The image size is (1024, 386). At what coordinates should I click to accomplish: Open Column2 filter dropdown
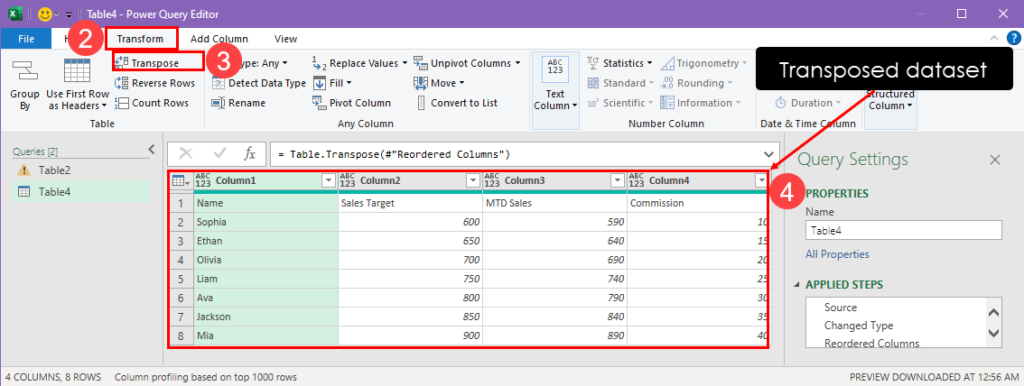(473, 181)
